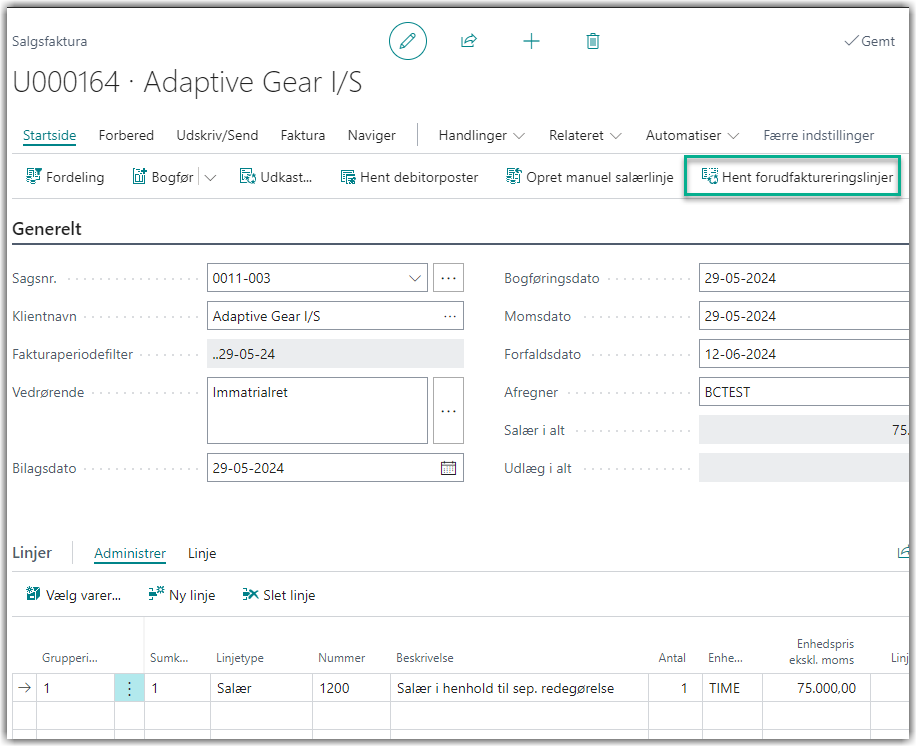
Task: Click the Nummer column header
Action: [x=342, y=658]
